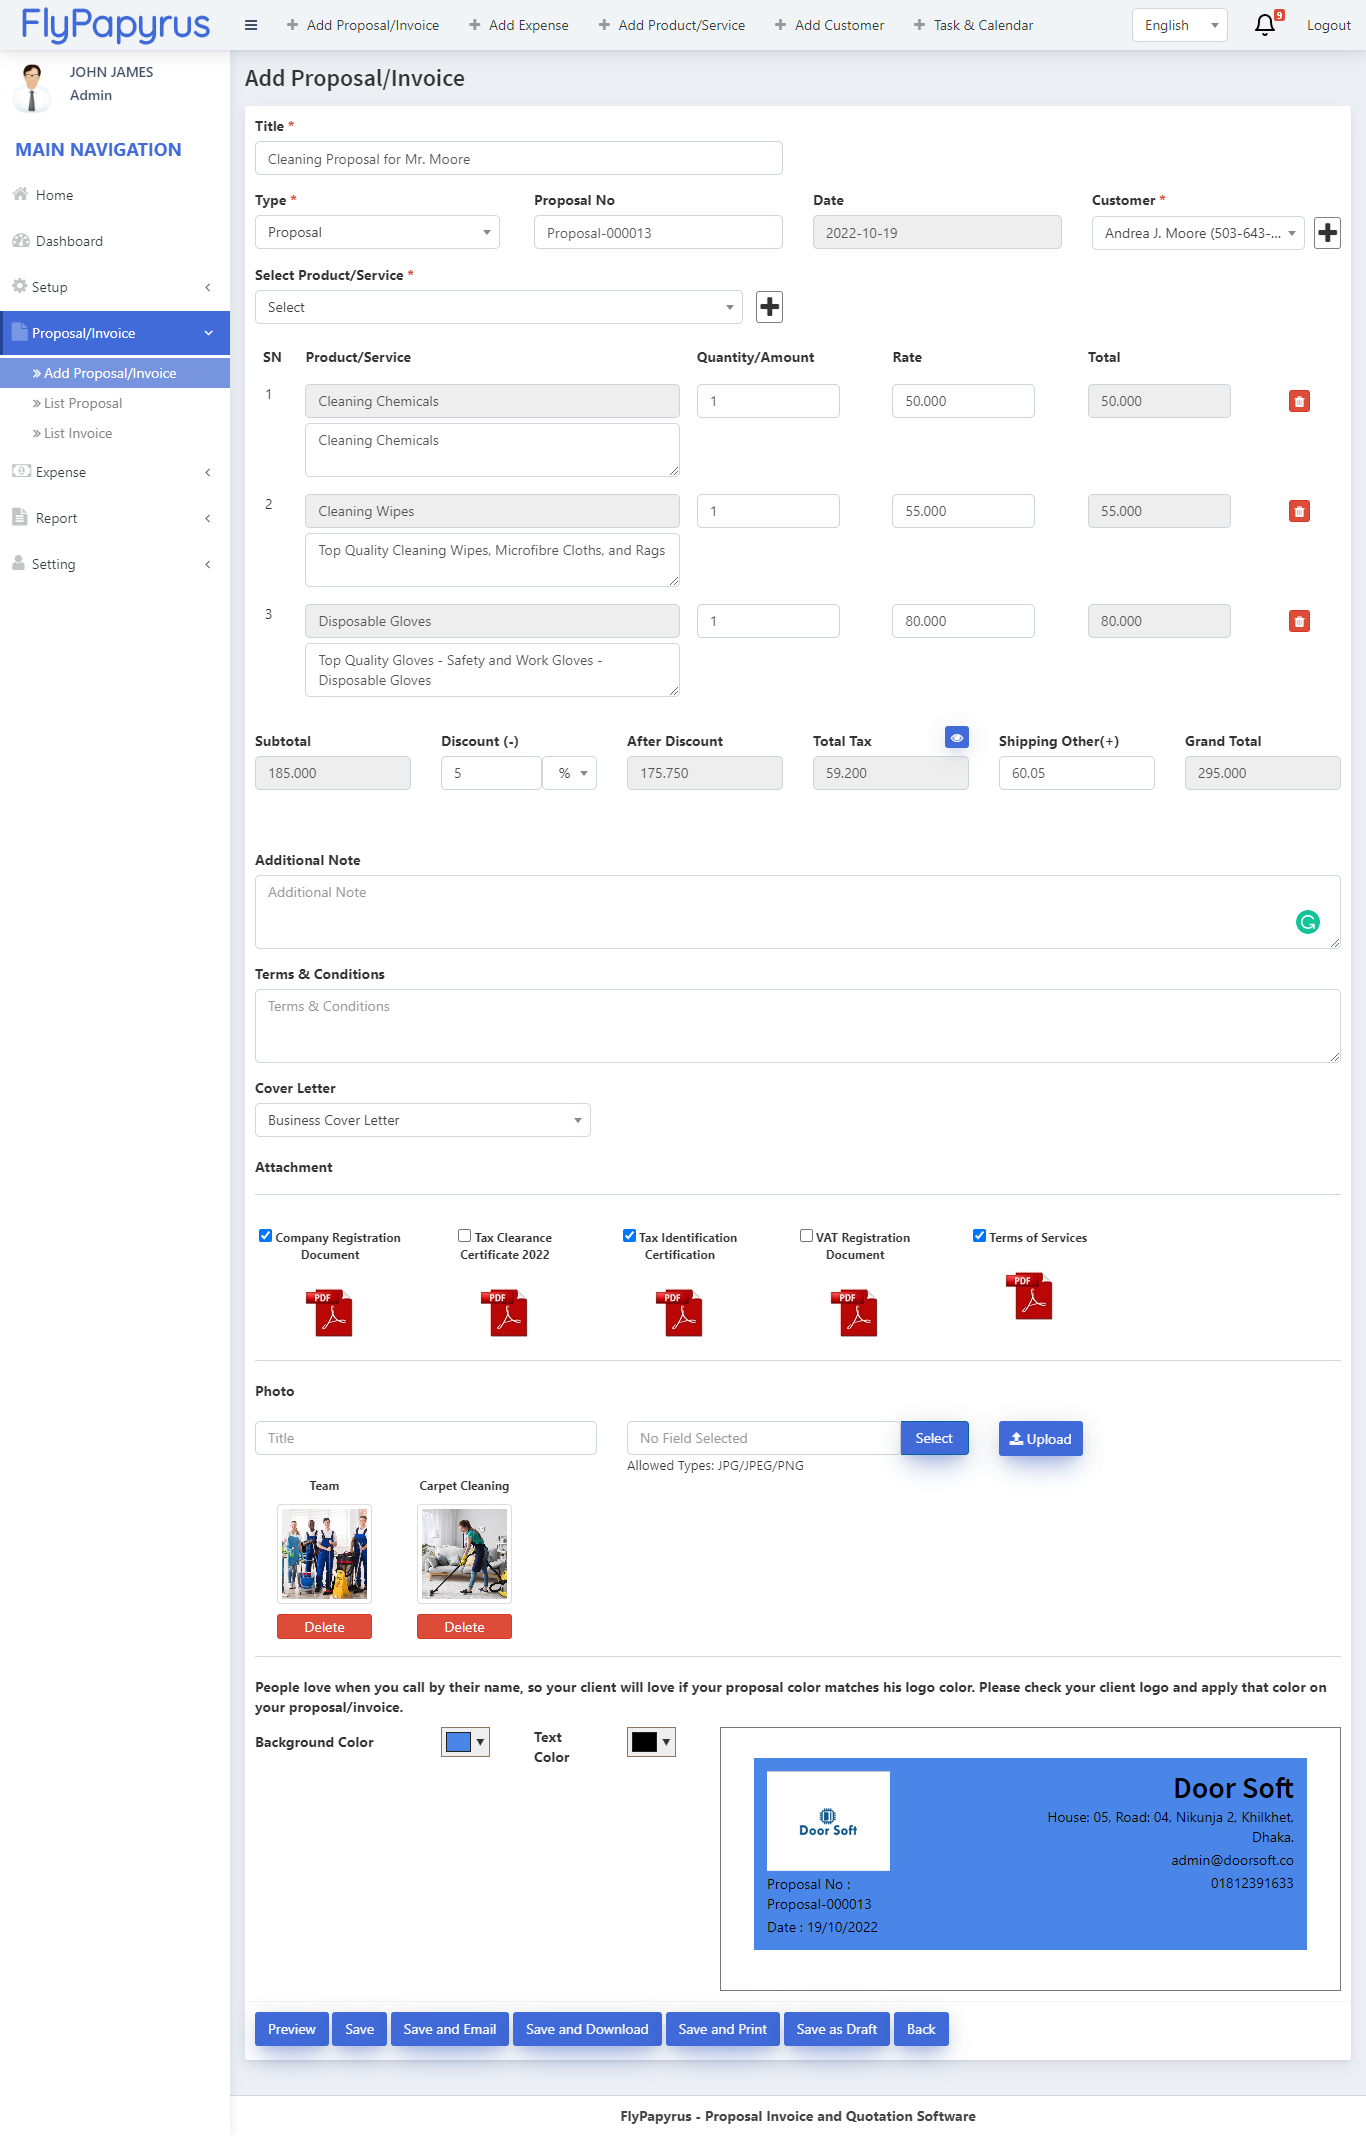Click the Save and Download button
Screen dimensions: 1366x2136
587,2029
